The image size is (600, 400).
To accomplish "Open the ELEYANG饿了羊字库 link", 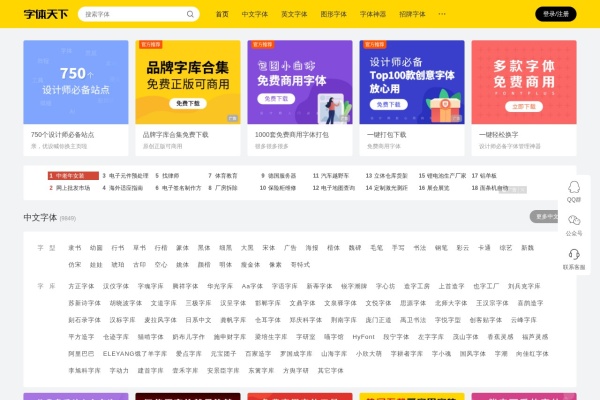I will pyautogui.click(x=135, y=354).
